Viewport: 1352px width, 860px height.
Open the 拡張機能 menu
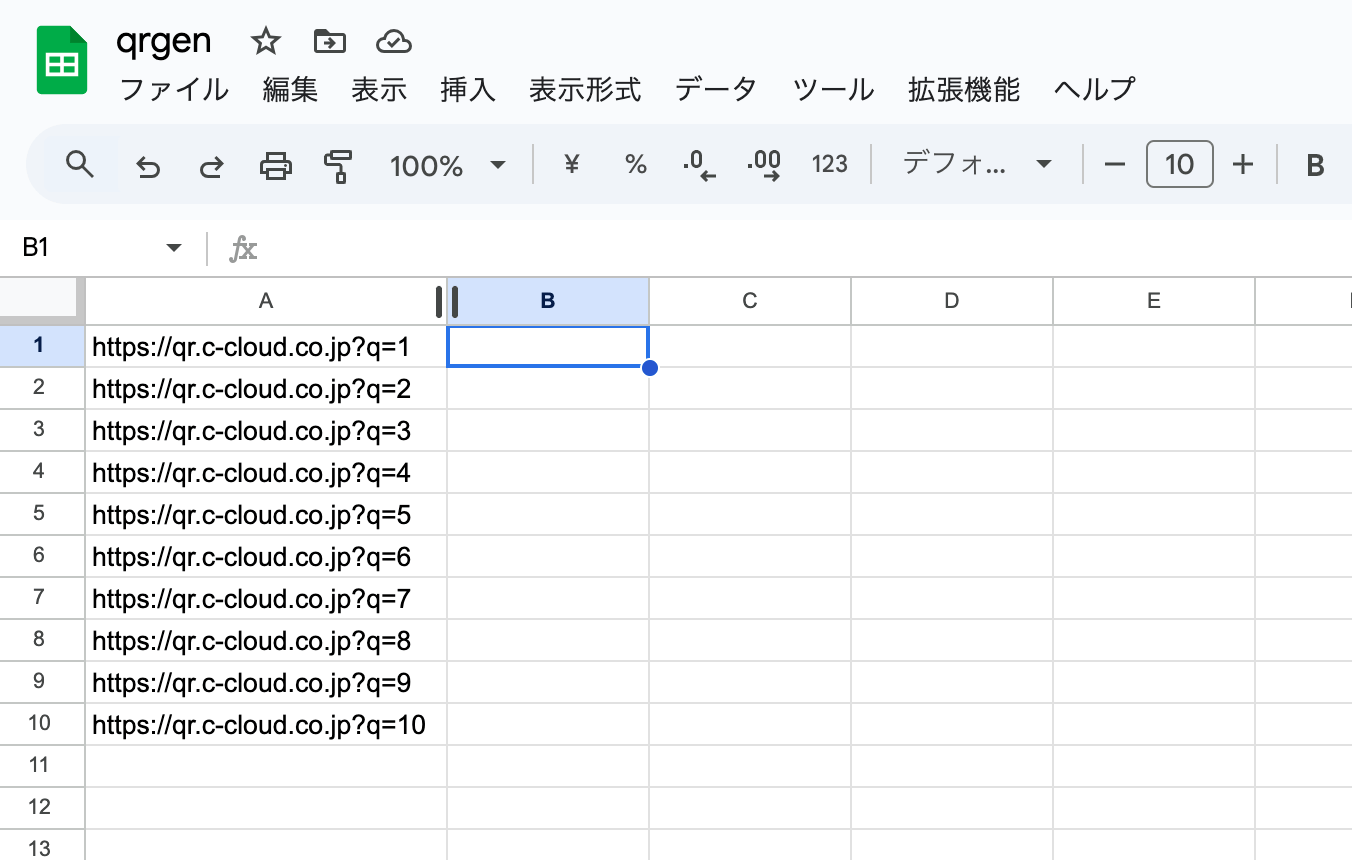[962, 89]
